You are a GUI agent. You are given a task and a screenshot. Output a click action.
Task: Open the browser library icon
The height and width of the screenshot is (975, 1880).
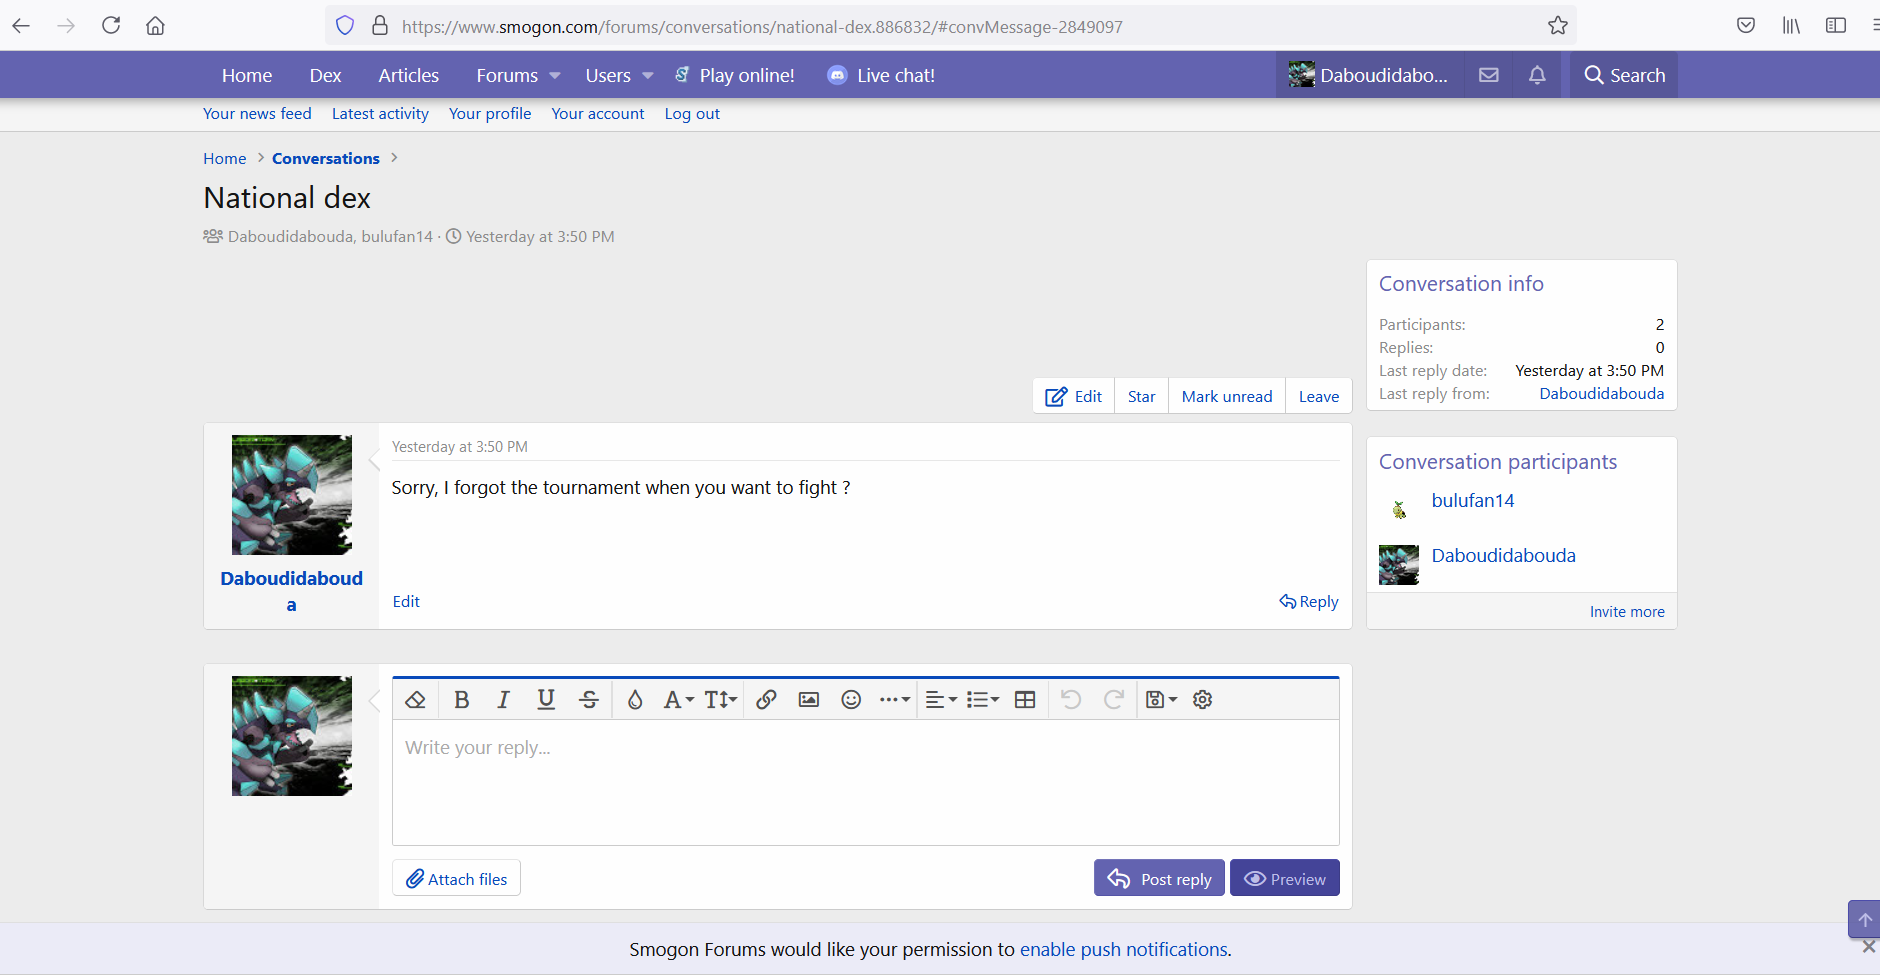coord(1791,26)
